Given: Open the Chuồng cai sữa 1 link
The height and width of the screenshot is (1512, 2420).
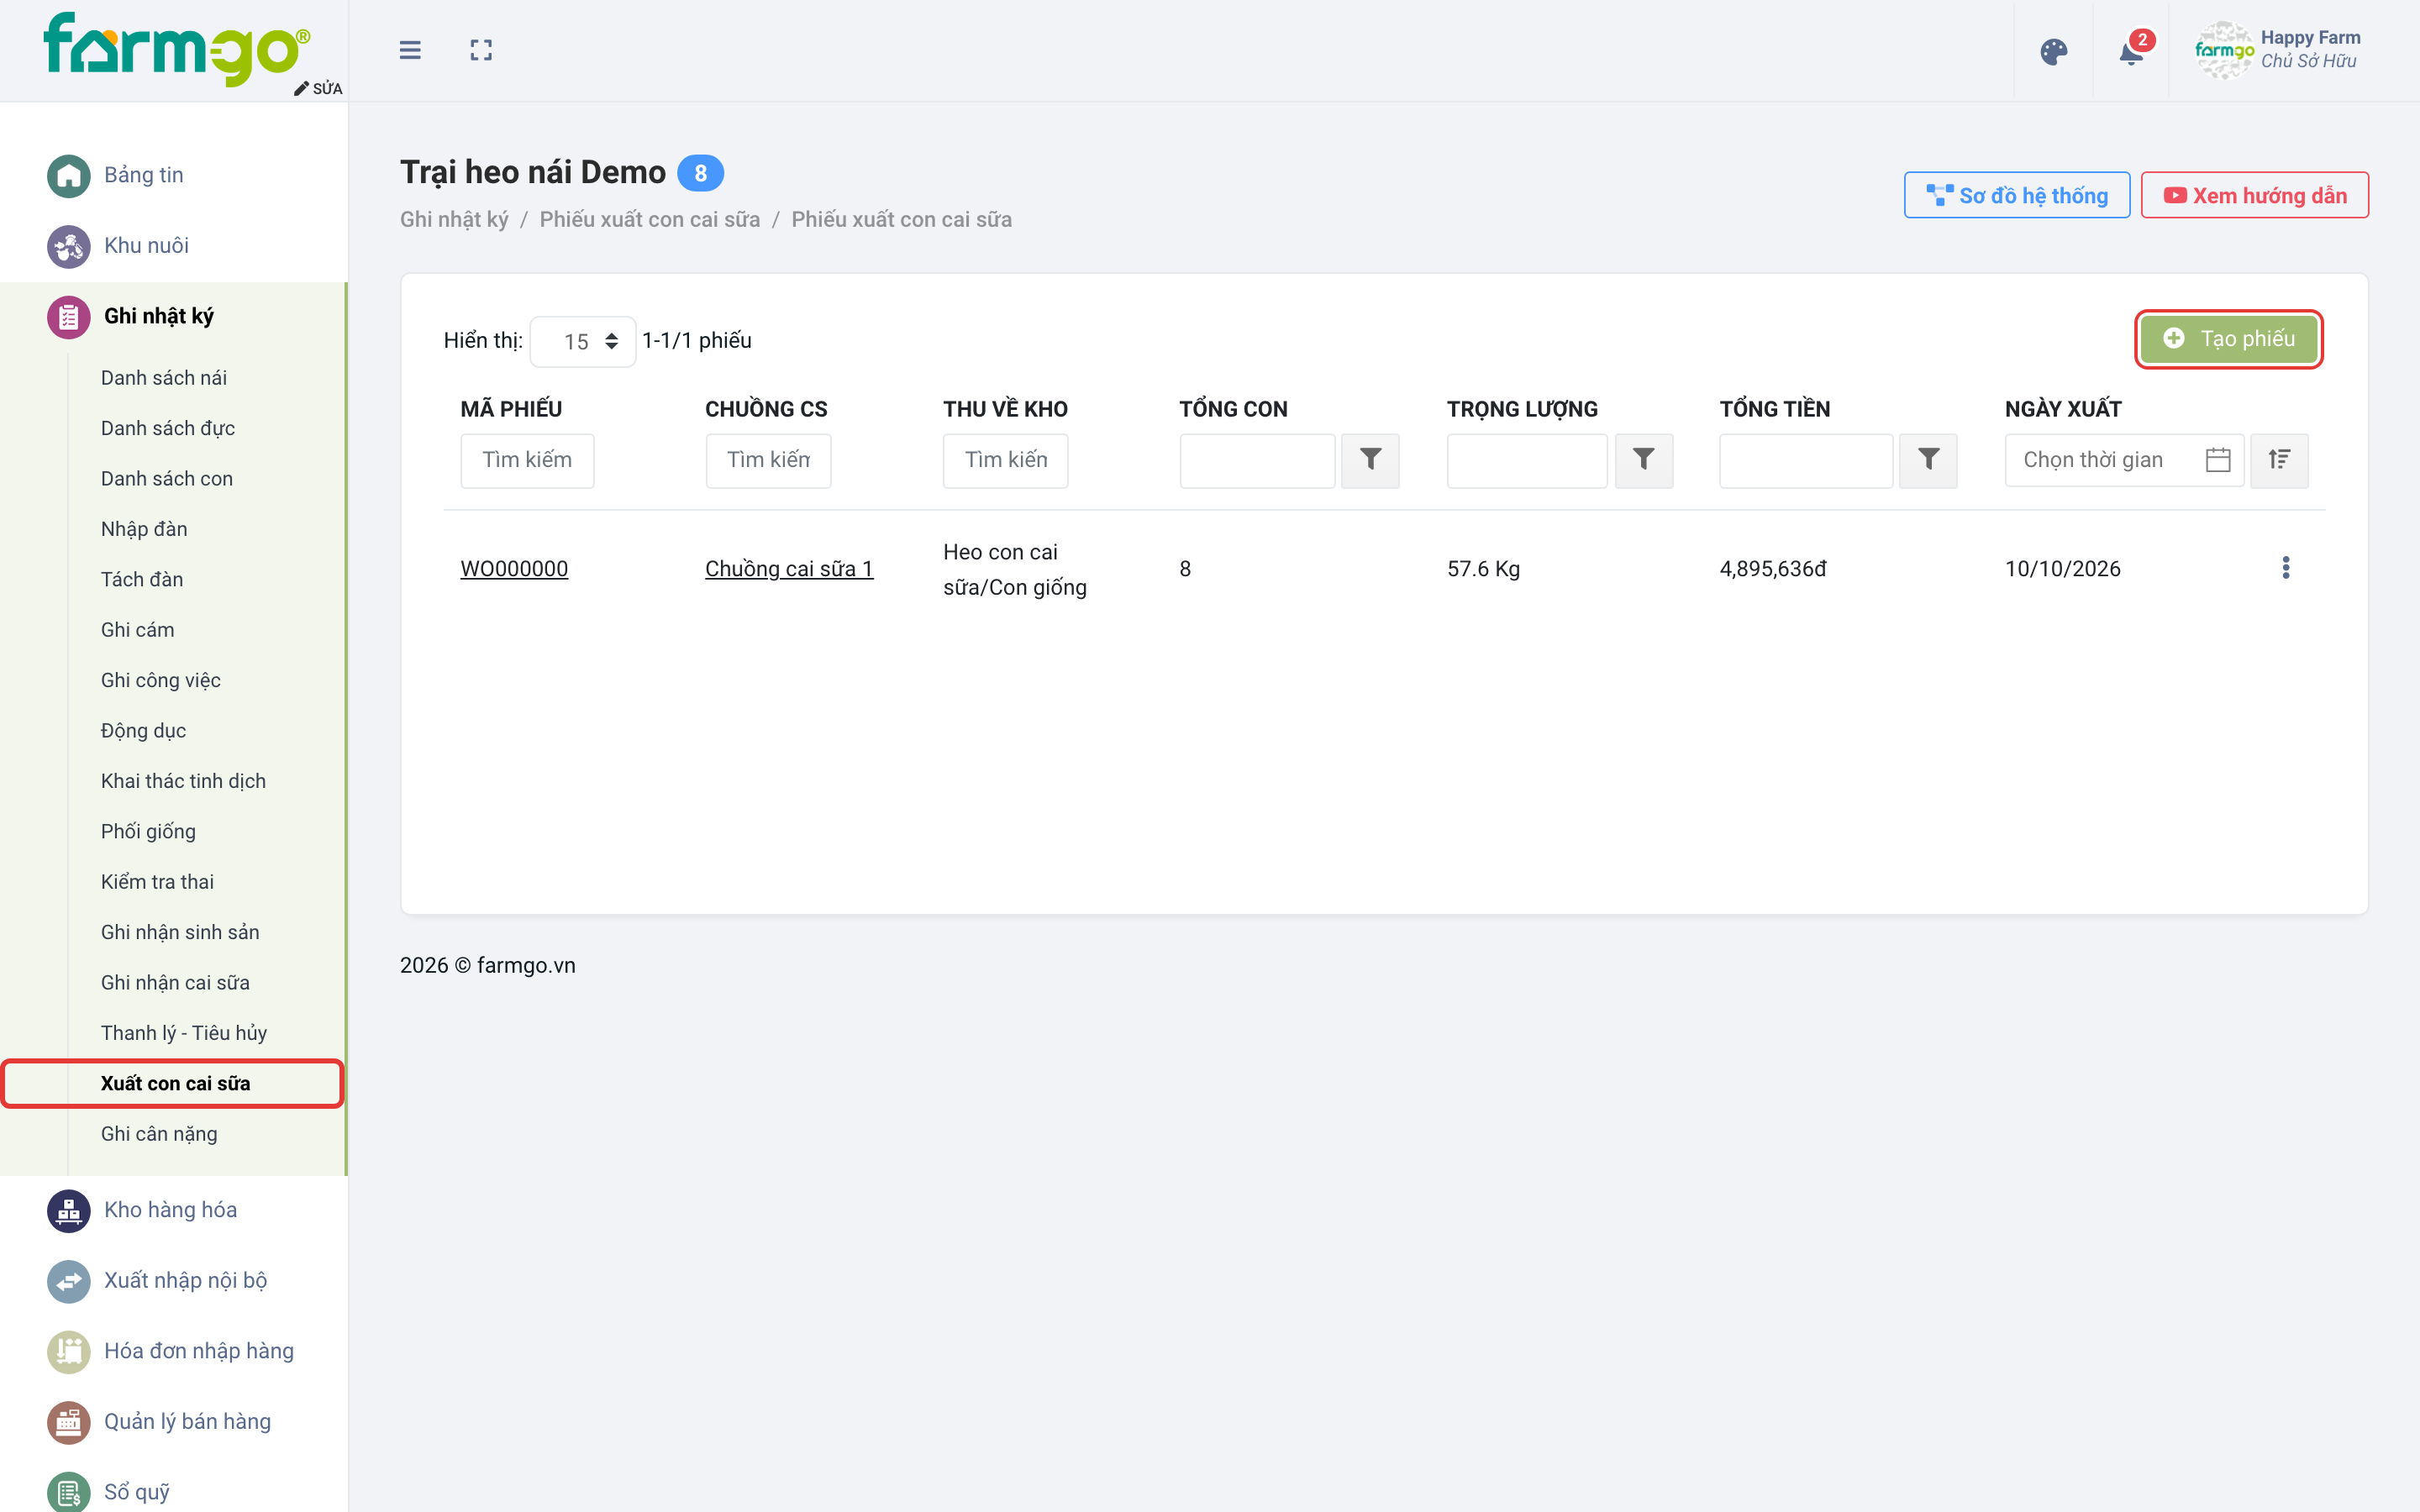Looking at the screenshot, I should coord(789,568).
